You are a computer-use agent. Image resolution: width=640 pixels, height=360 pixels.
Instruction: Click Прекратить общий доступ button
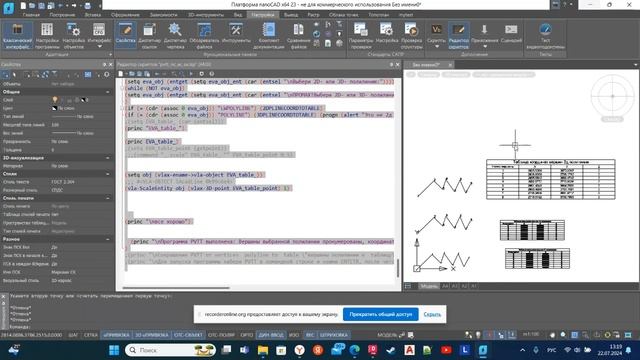380,314
